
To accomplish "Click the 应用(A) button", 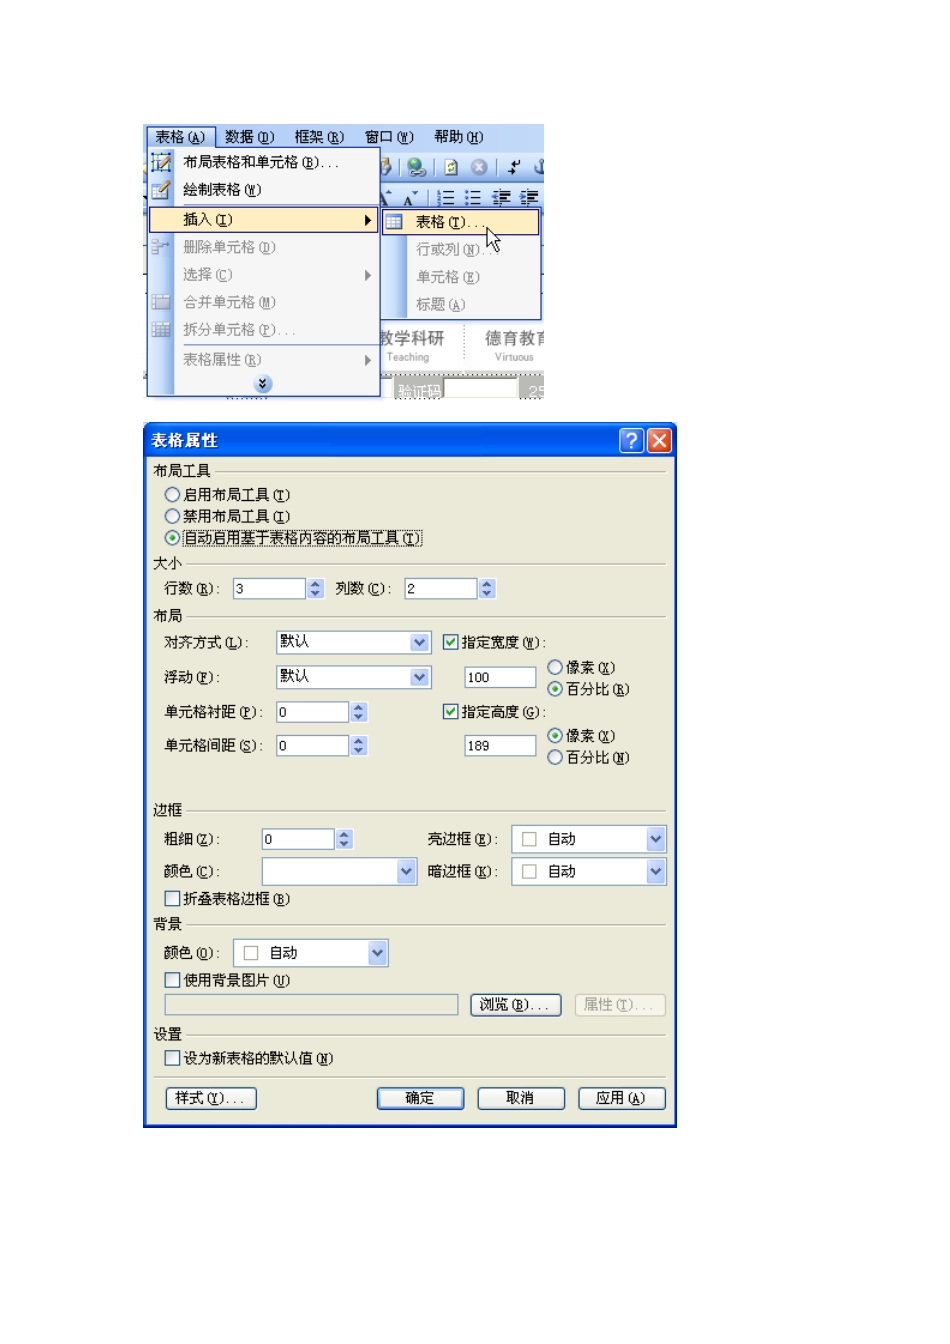I will click(x=622, y=1098).
